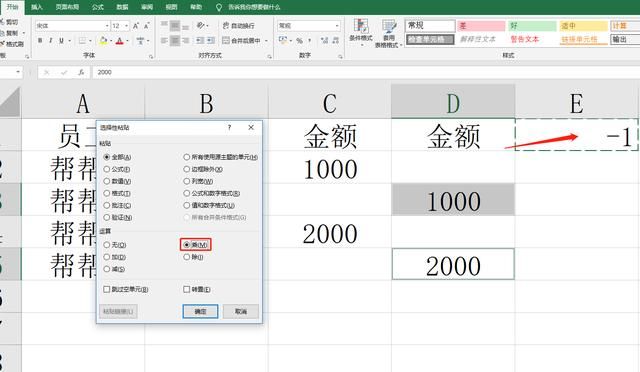Viewport: 640px width, 372px height.
Task: Select the All (全部) paste radio button
Action: (x=107, y=157)
